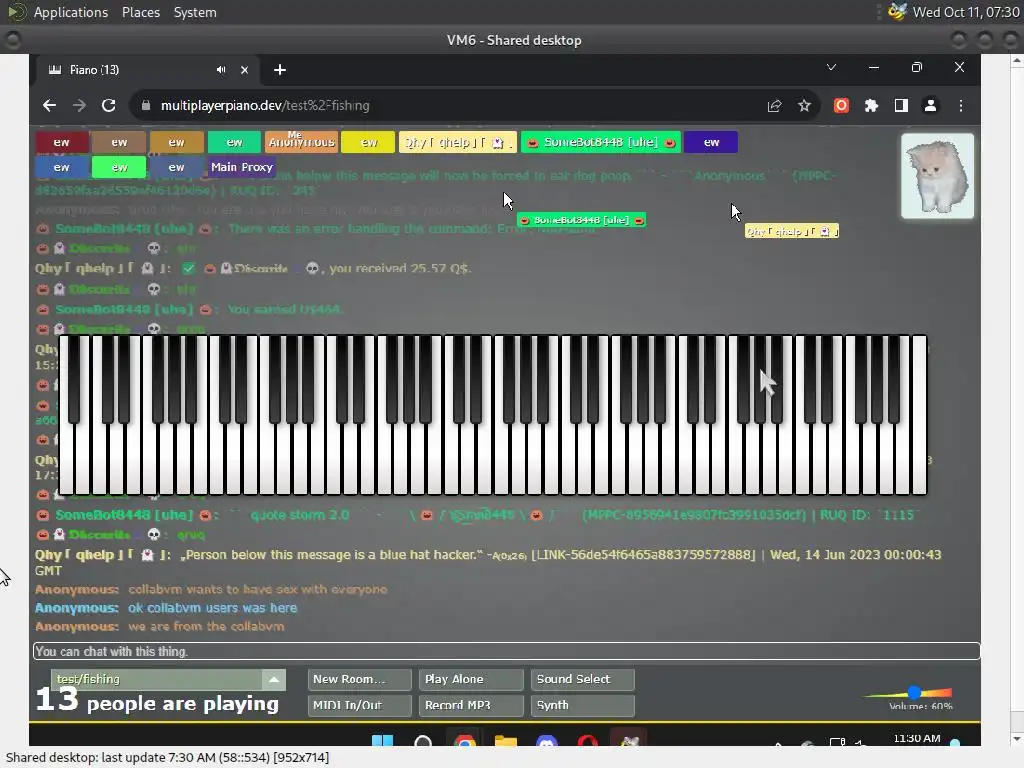Open a new browser tab
The width and height of the screenshot is (1024, 768).
click(x=280, y=70)
